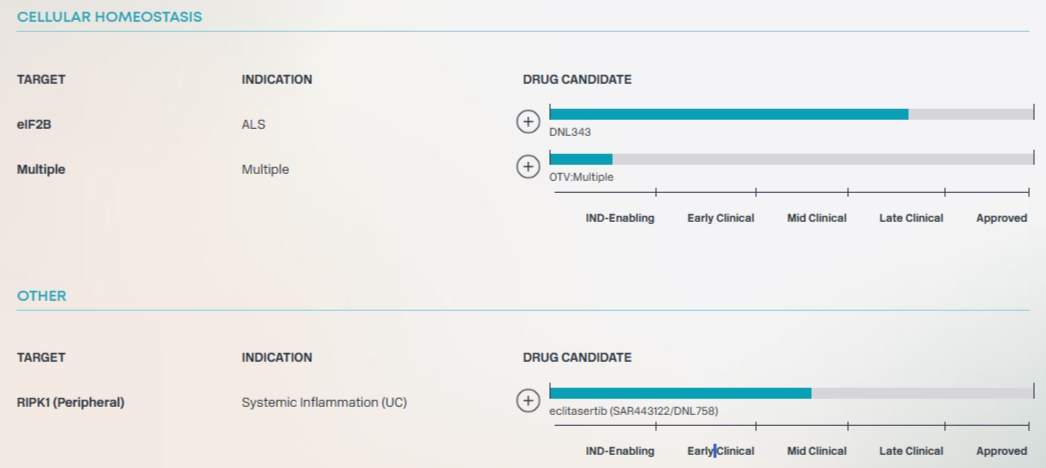Click Early Clinical stage in Other section

720,451
